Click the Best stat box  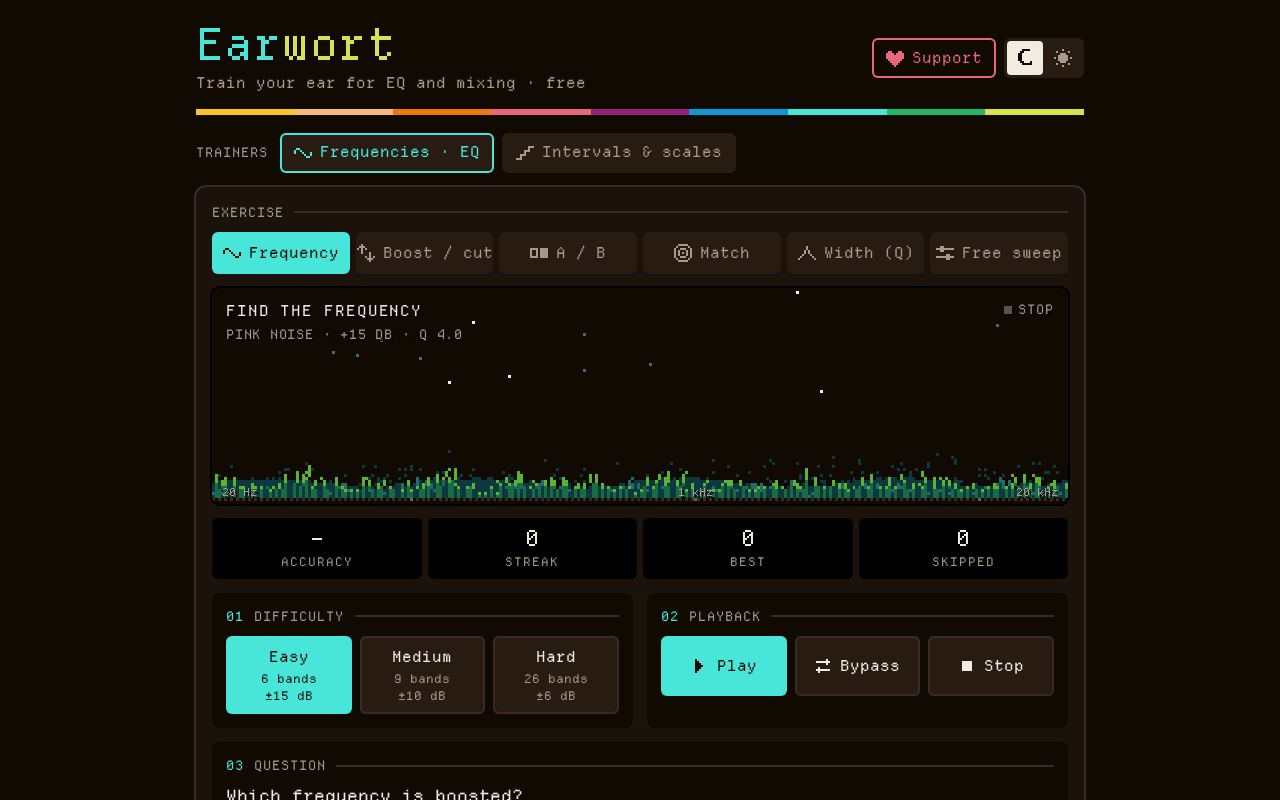[x=748, y=548]
